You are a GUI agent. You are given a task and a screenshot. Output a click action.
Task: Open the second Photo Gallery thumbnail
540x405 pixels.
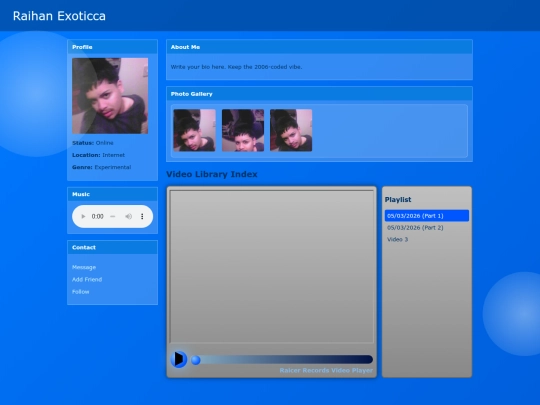[243, 130]
